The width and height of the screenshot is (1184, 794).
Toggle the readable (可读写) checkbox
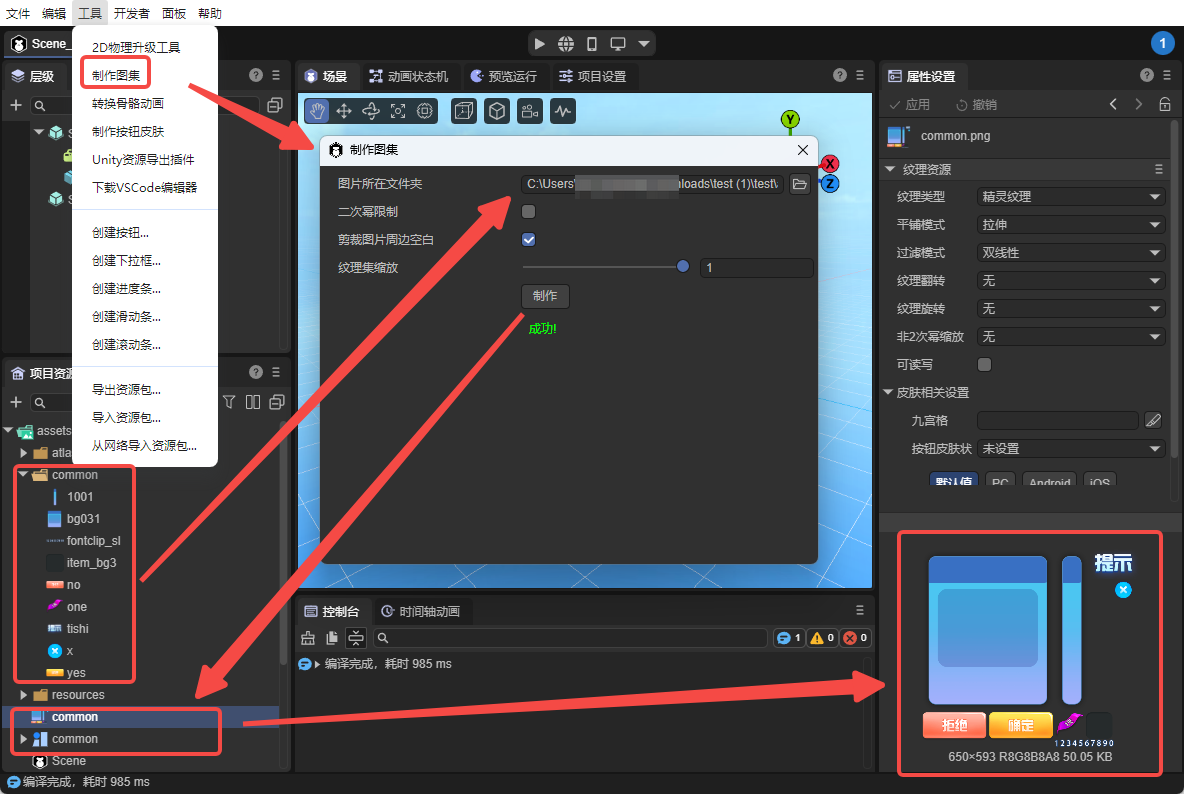click(984, 364)
